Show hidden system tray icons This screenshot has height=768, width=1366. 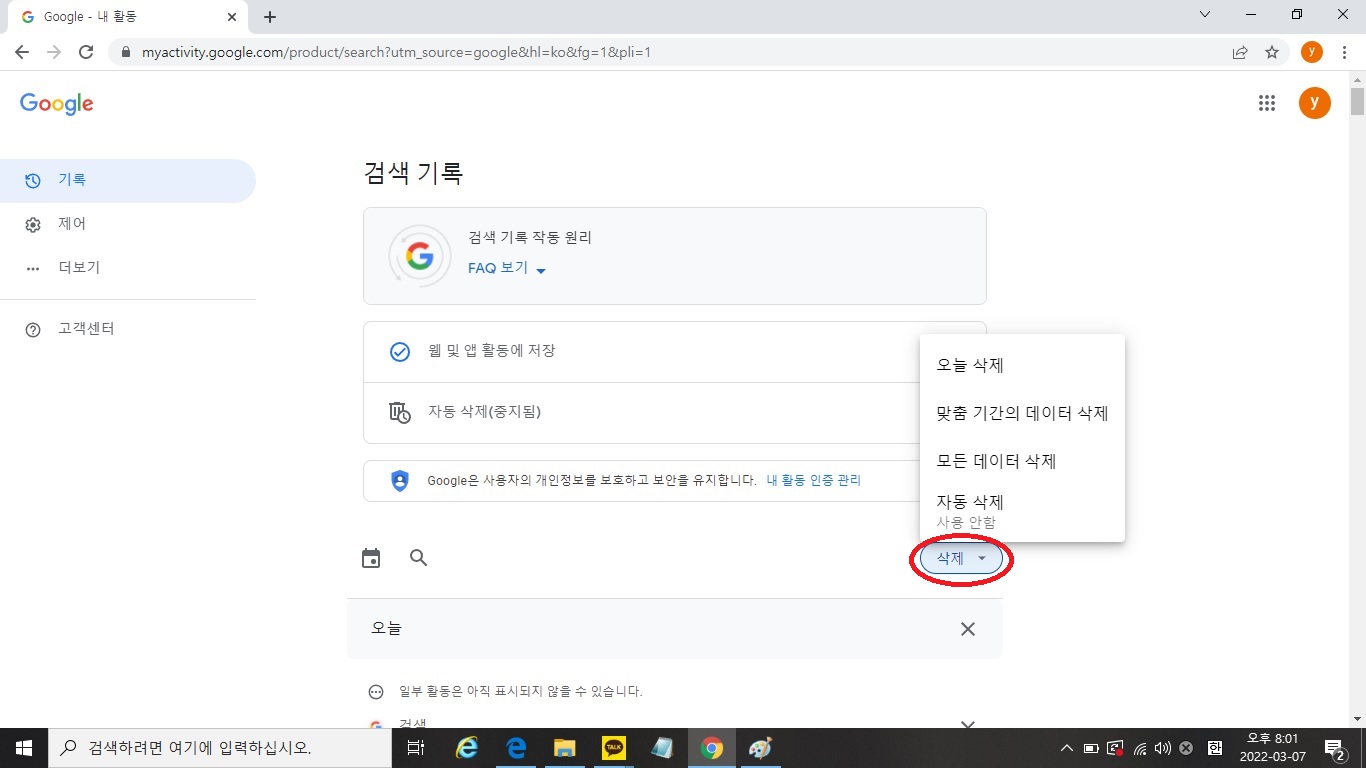pyautogui.click(x=1067, y=748)
